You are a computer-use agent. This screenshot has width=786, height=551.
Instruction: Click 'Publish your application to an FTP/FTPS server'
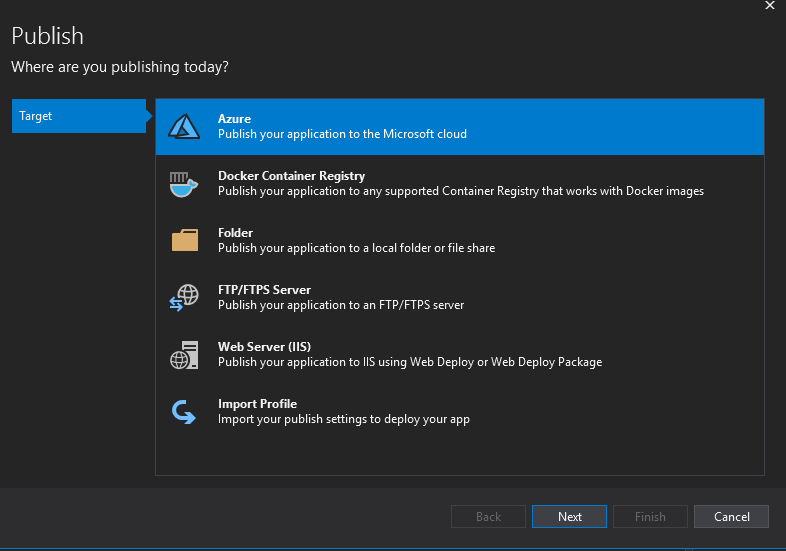pyautogui.click(x=341, y=305)
